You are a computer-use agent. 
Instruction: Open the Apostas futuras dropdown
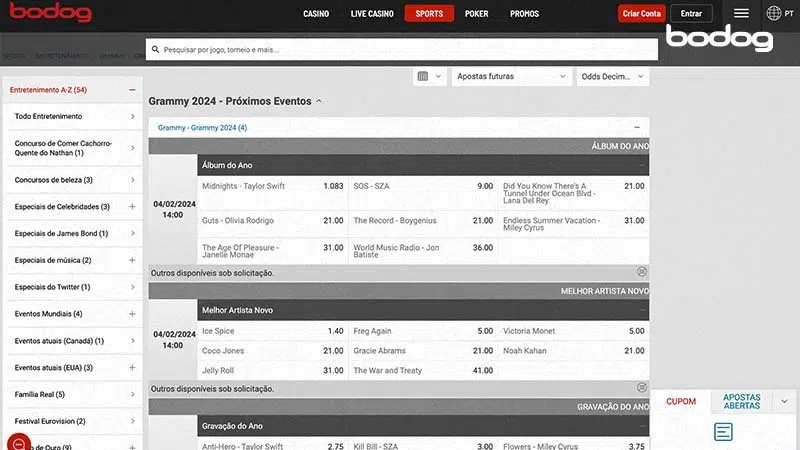click(x=510, y=76)
